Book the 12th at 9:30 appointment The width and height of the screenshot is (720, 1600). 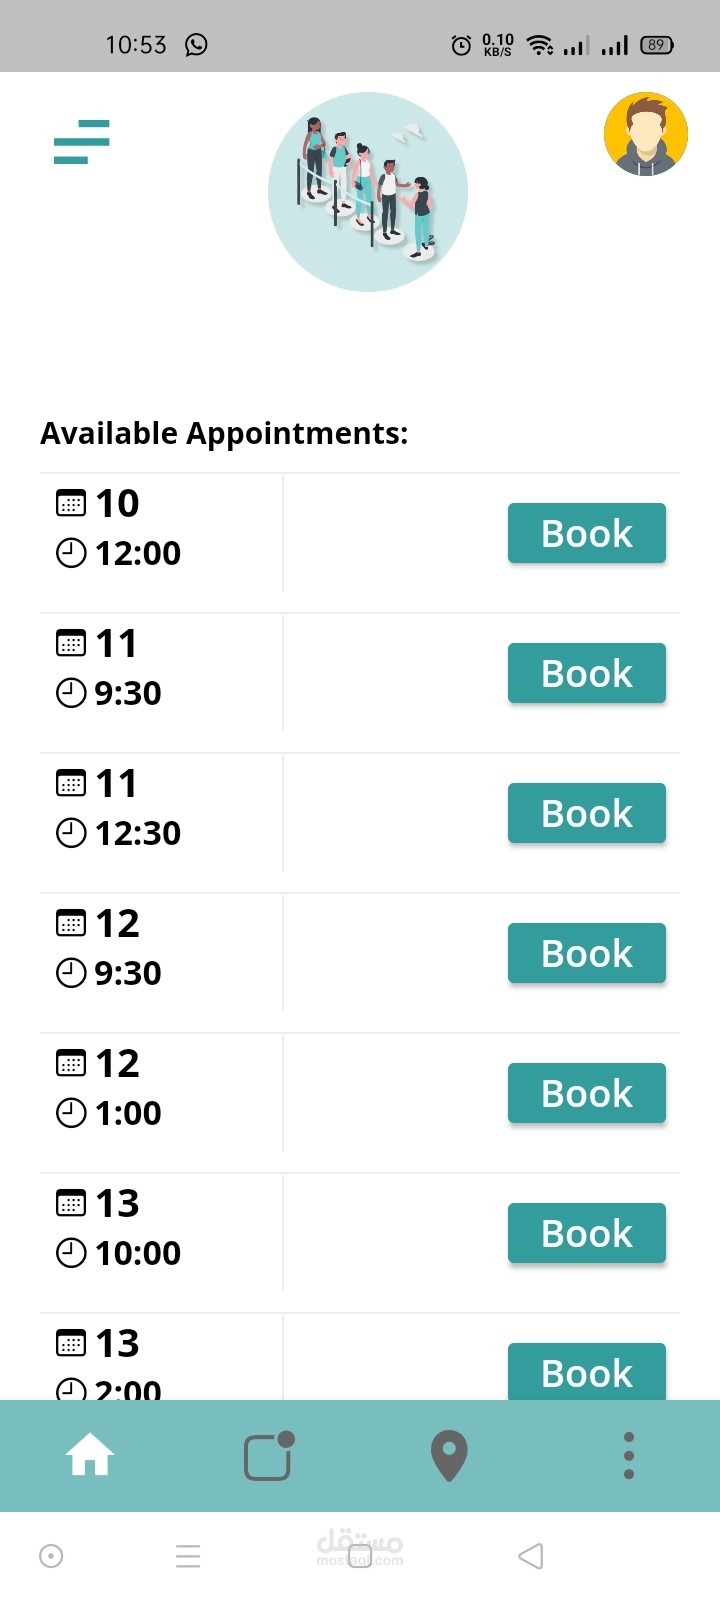tap(587, 953)
